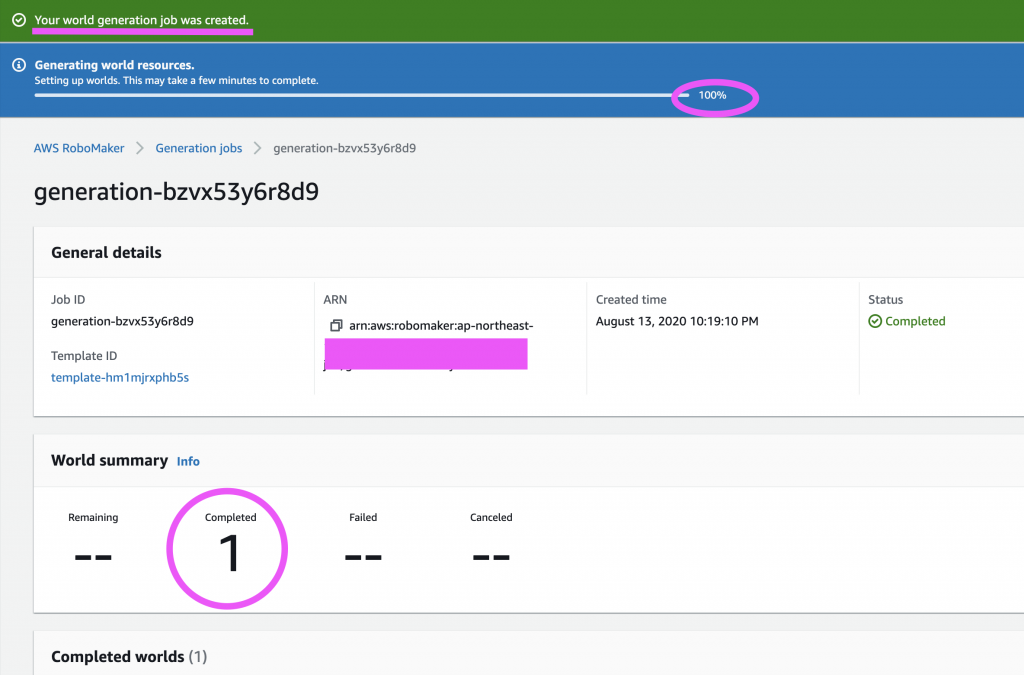Click the info icon beside Generating world resources
The width and height of the screenshot is (1024, 675).
pos(19,65)
